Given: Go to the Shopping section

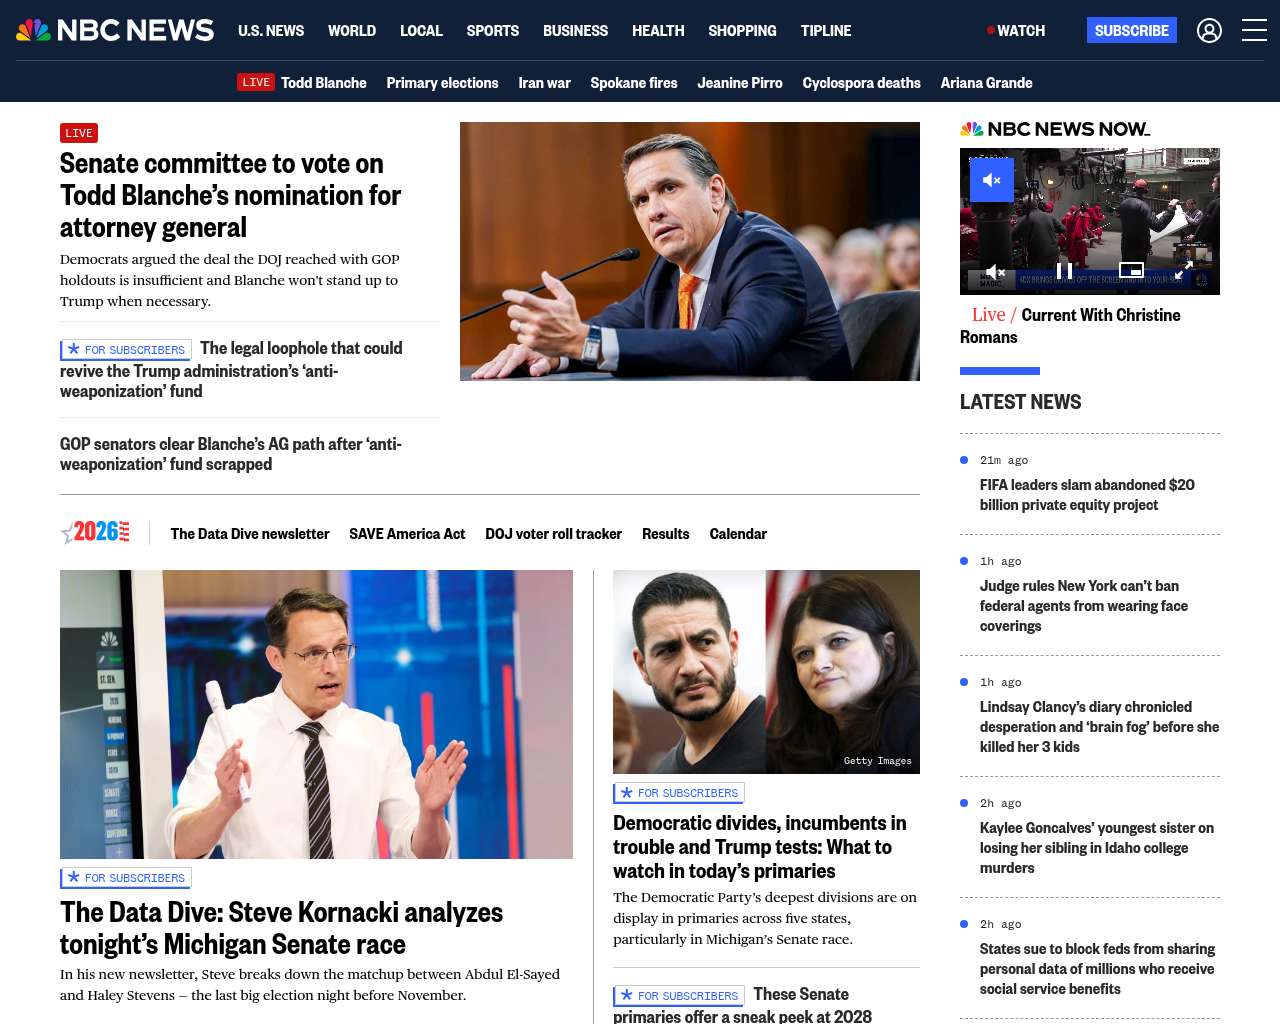Looking at the screenshot, I should tap(742, 31).
